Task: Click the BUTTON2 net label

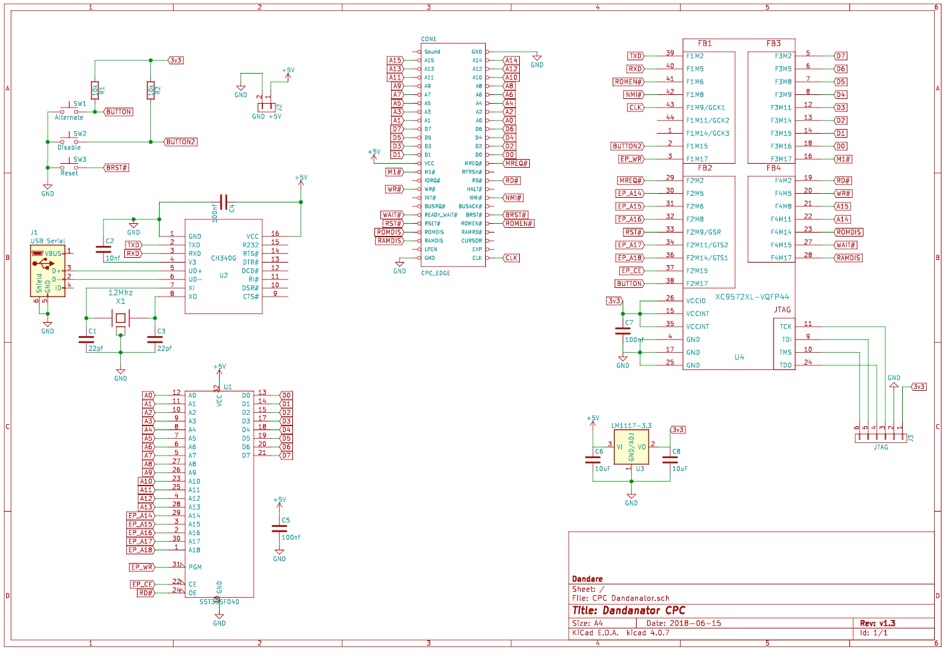Action: point(181,141)
